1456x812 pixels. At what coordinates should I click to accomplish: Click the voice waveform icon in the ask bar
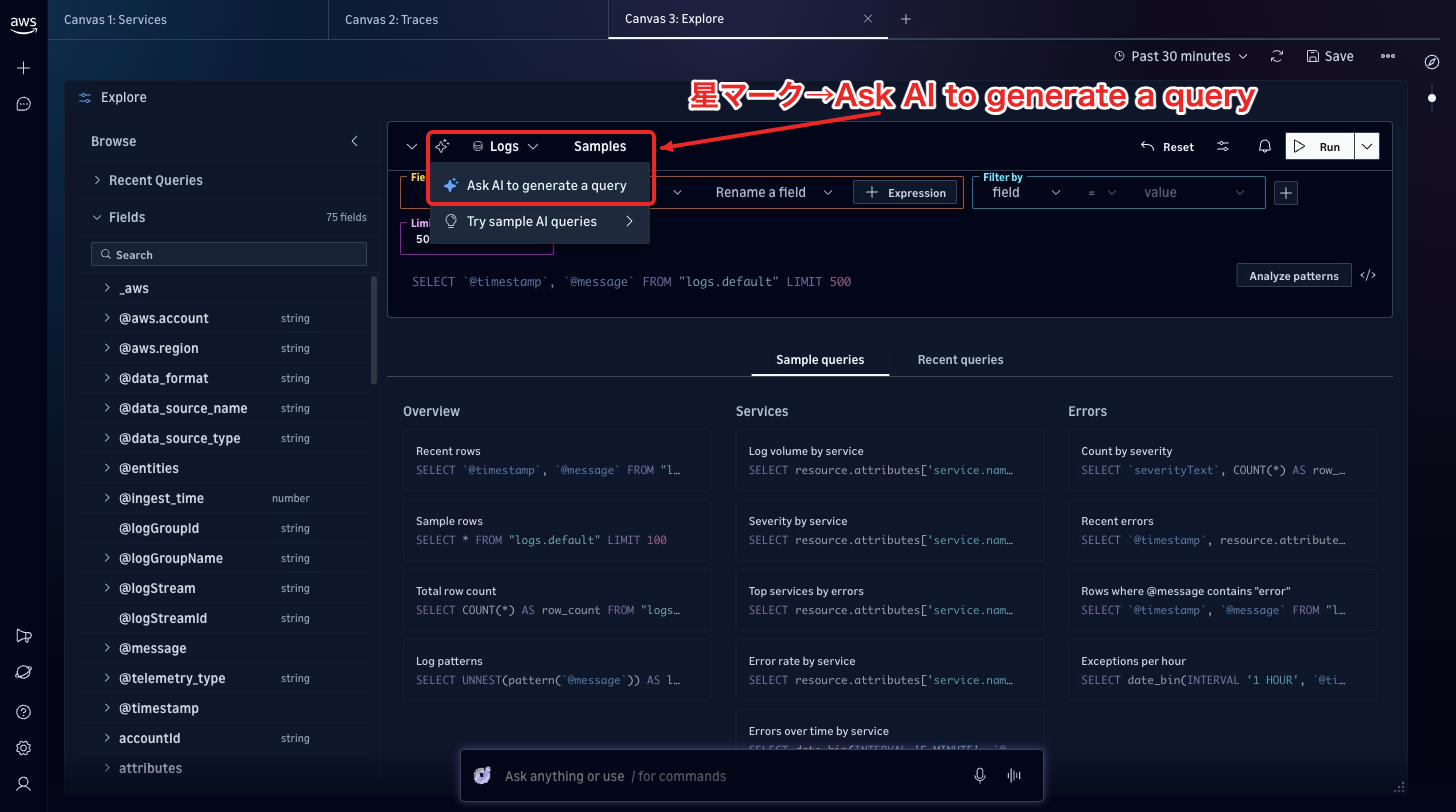[x=1014, y=776]
